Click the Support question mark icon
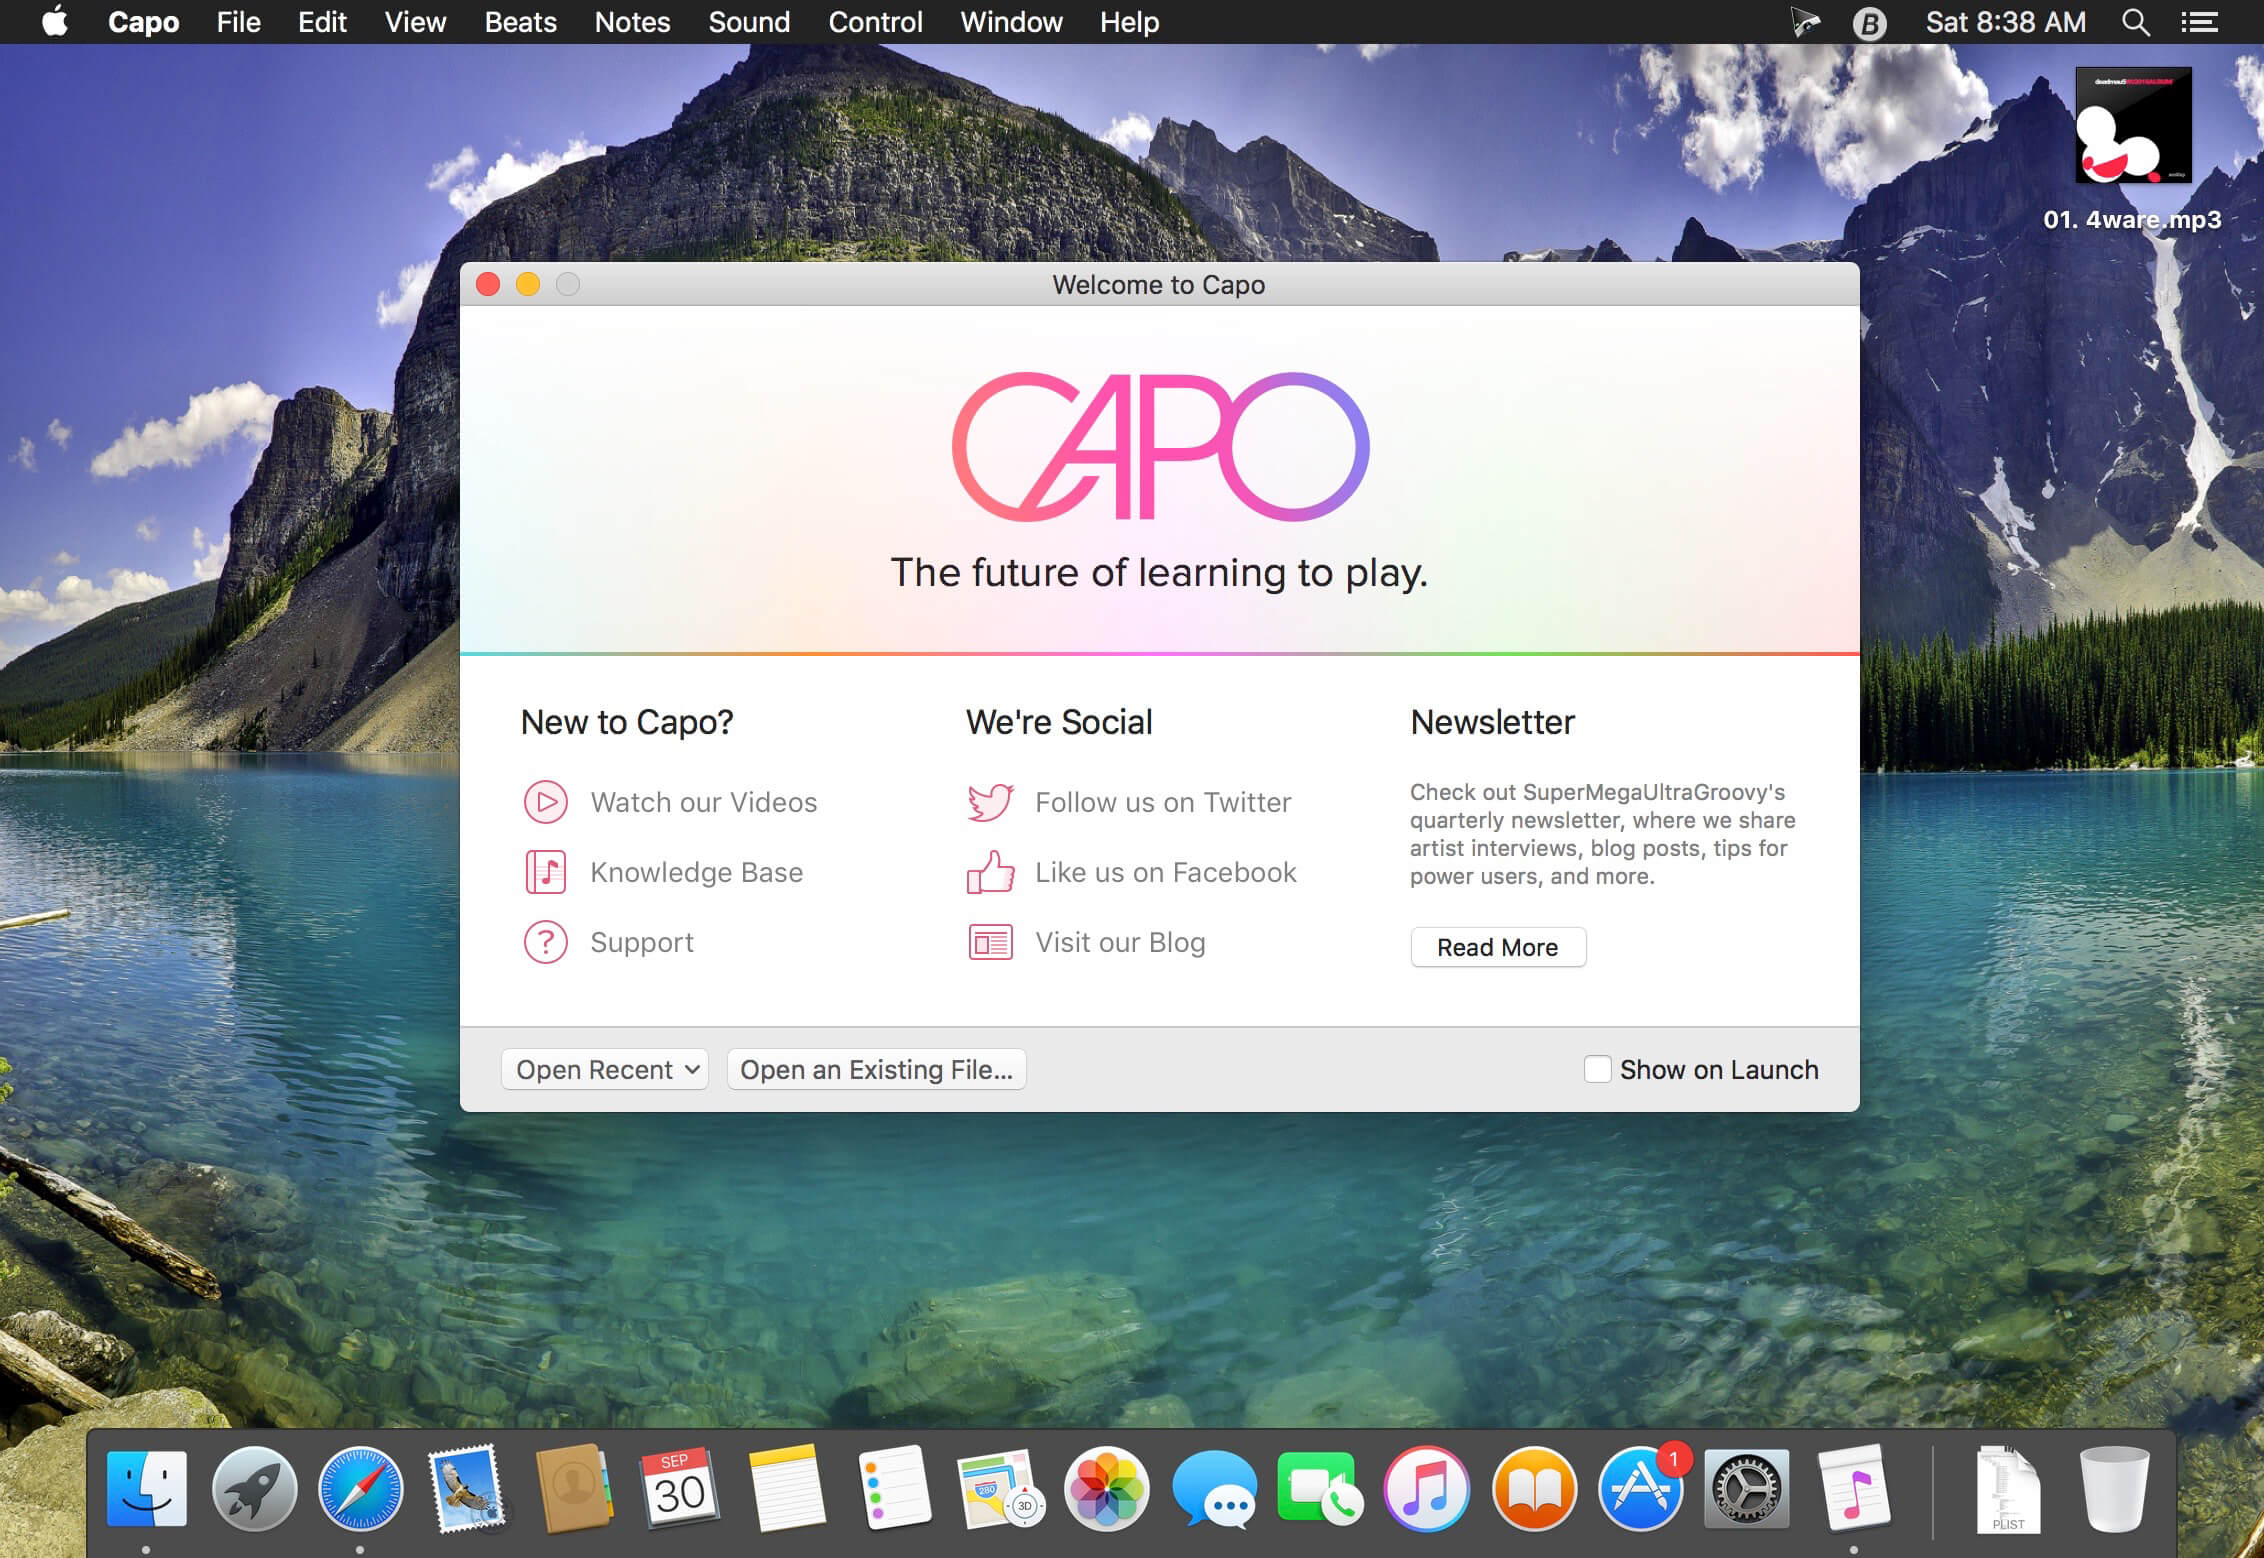2264x1558 pixels. point(546,942)
